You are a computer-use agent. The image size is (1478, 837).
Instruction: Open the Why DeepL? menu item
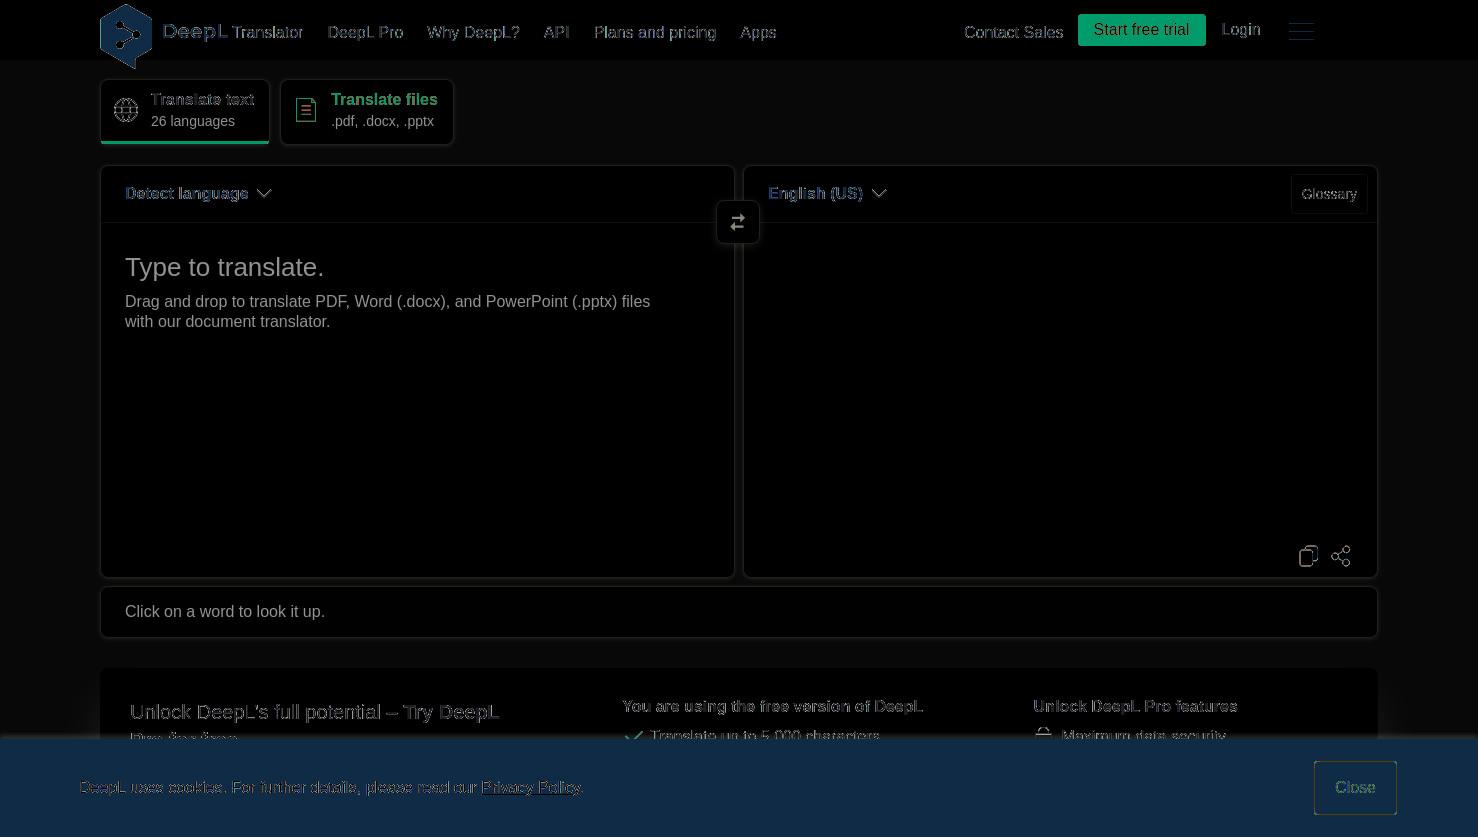click(x=473, y=32)
